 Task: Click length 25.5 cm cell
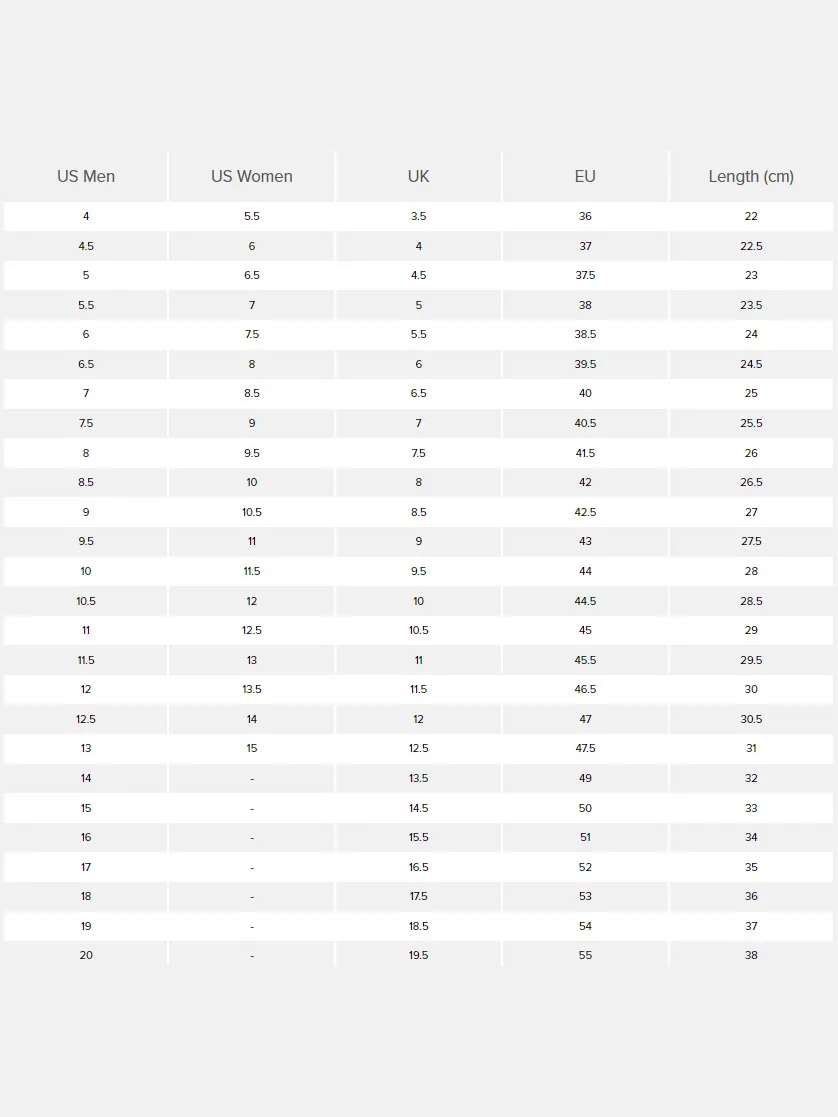(751, 423)
